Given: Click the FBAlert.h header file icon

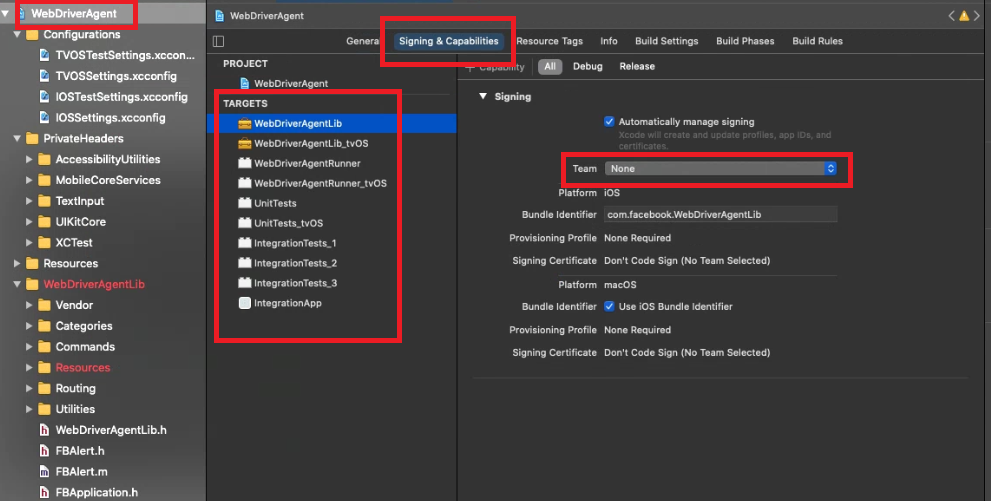Looking at the screenshot, I should (44, 451).
